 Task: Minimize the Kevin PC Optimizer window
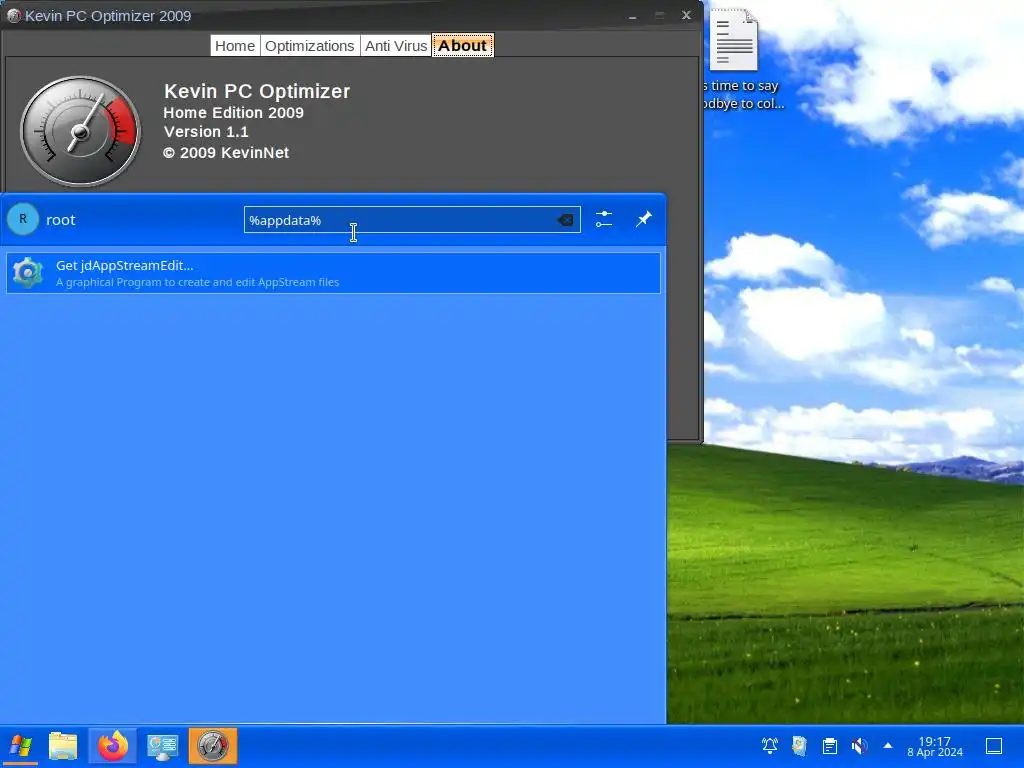click(632, 16)
